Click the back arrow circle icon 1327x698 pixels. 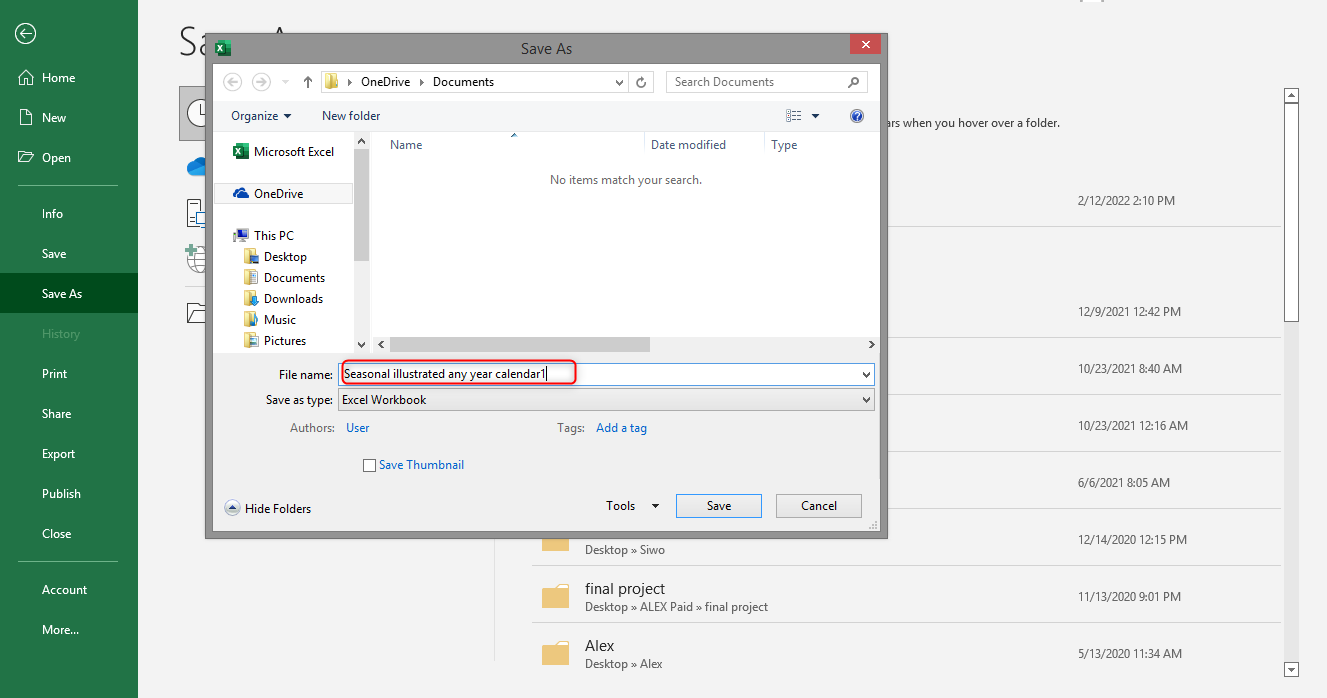(x=26, y=34)
